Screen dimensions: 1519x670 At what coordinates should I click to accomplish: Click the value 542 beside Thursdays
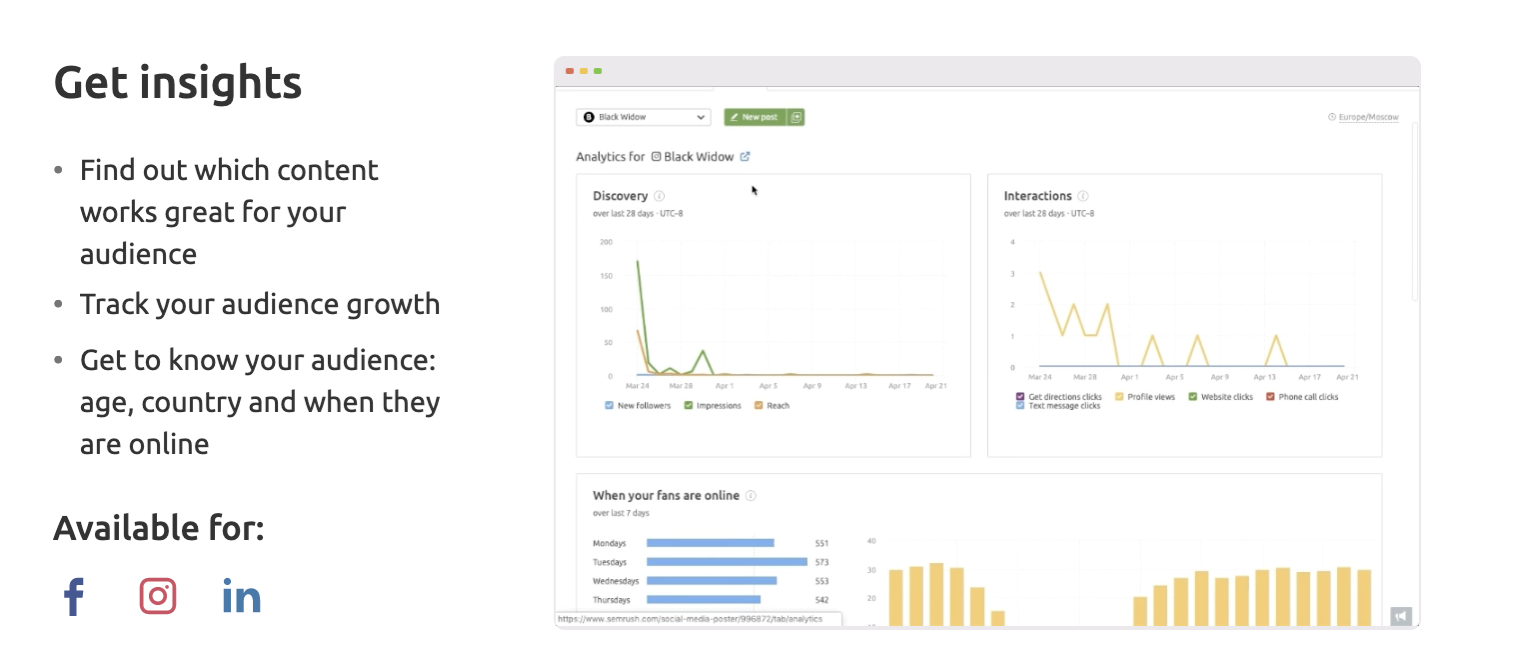[x=822, y=600]
